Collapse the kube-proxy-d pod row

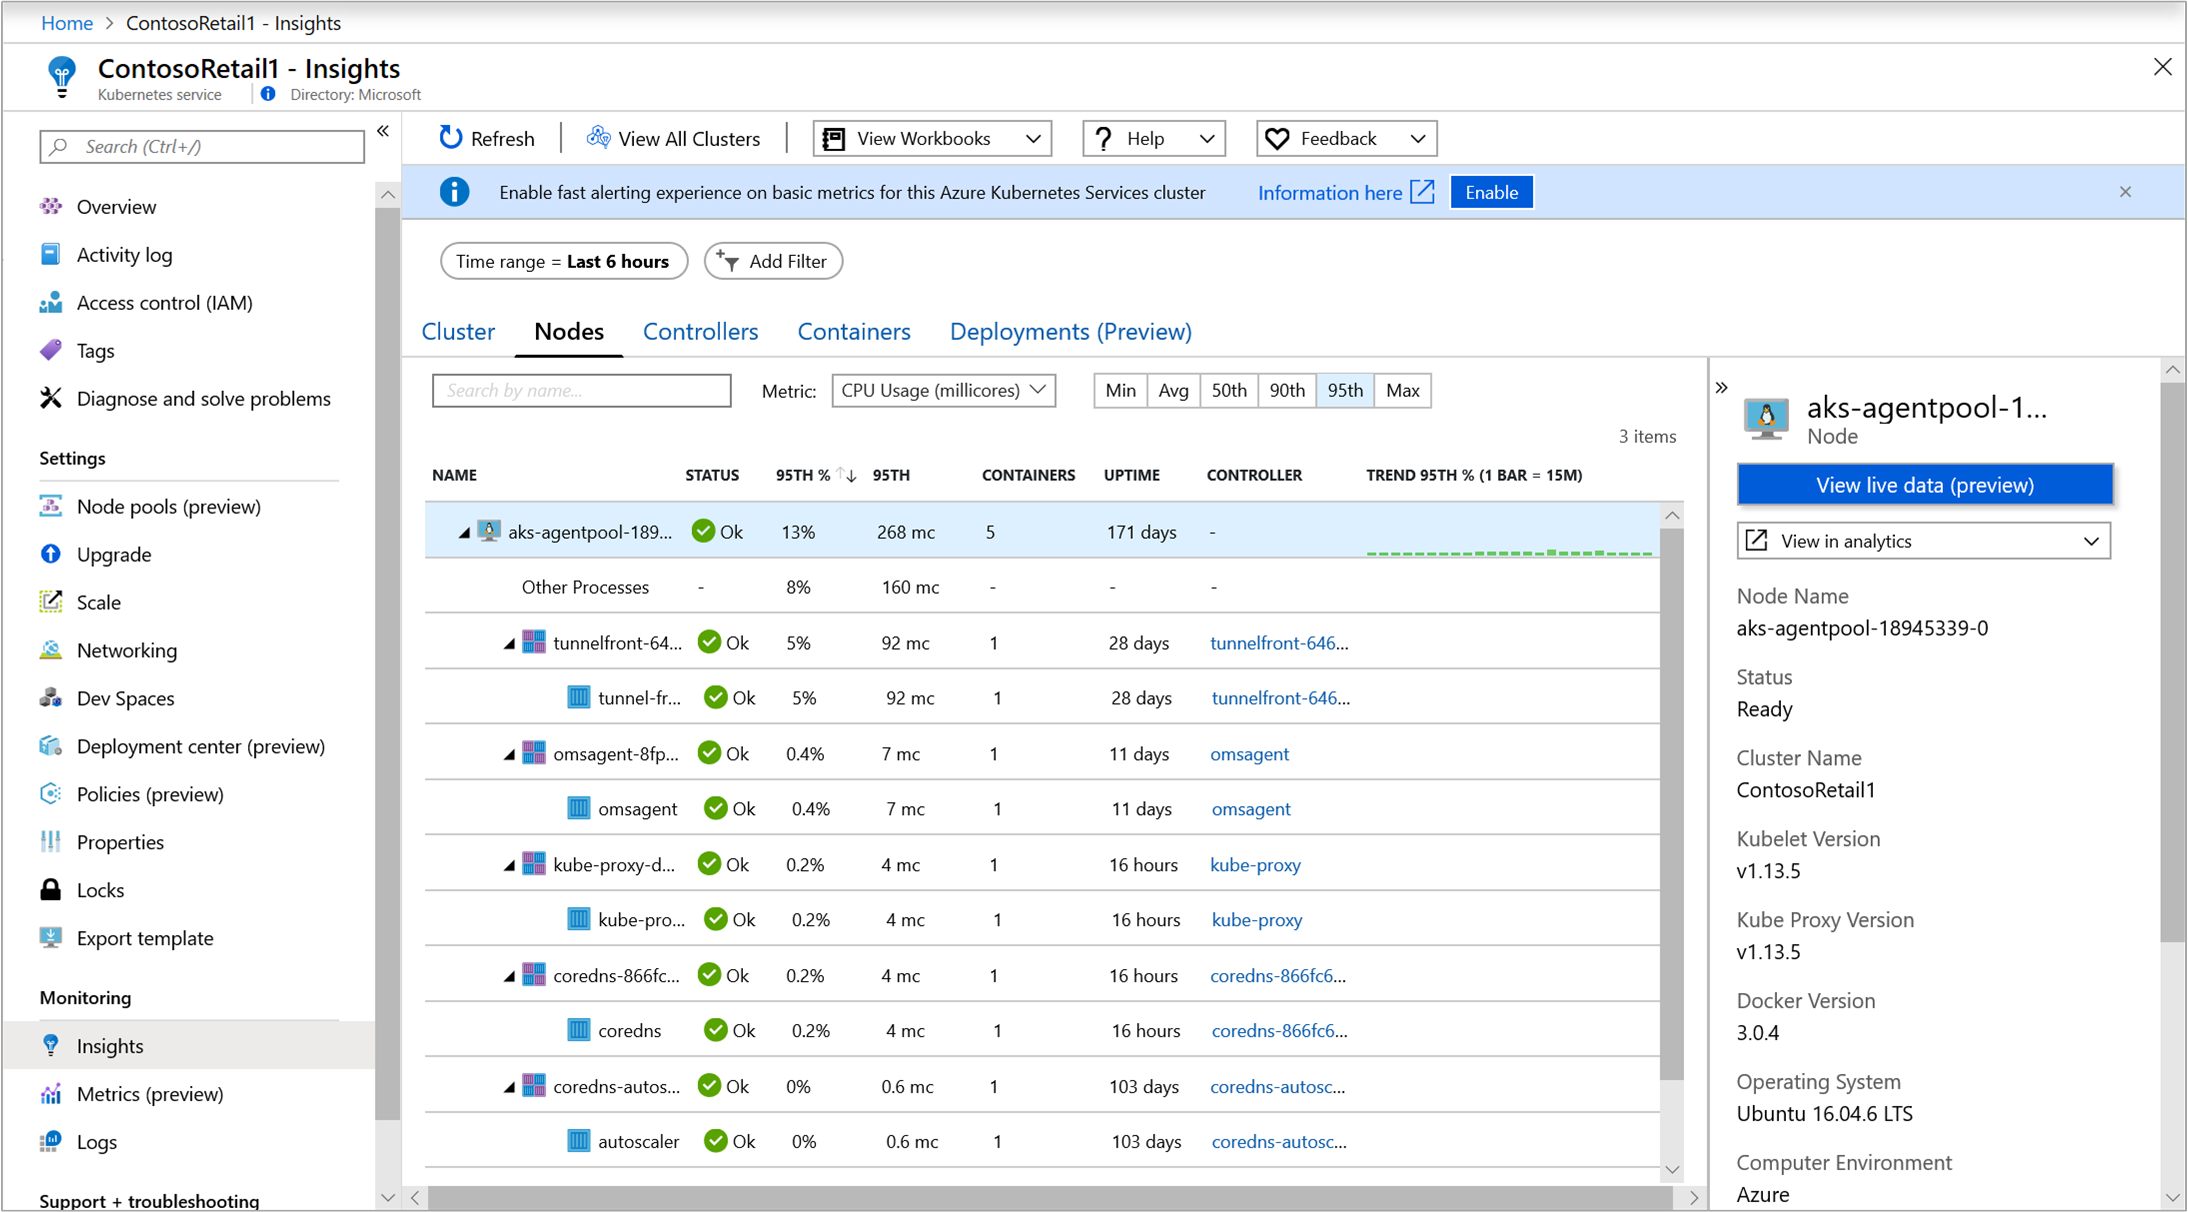(x=509, y=866)
